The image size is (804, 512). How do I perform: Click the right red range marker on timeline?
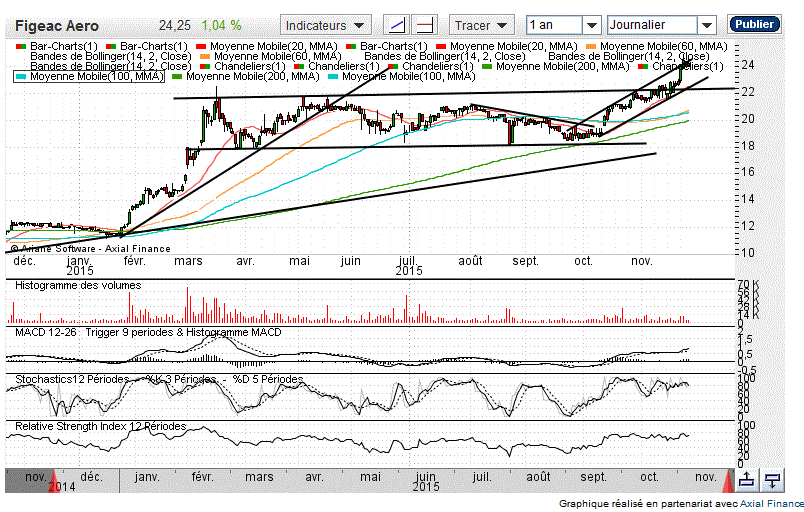[728, 481]
